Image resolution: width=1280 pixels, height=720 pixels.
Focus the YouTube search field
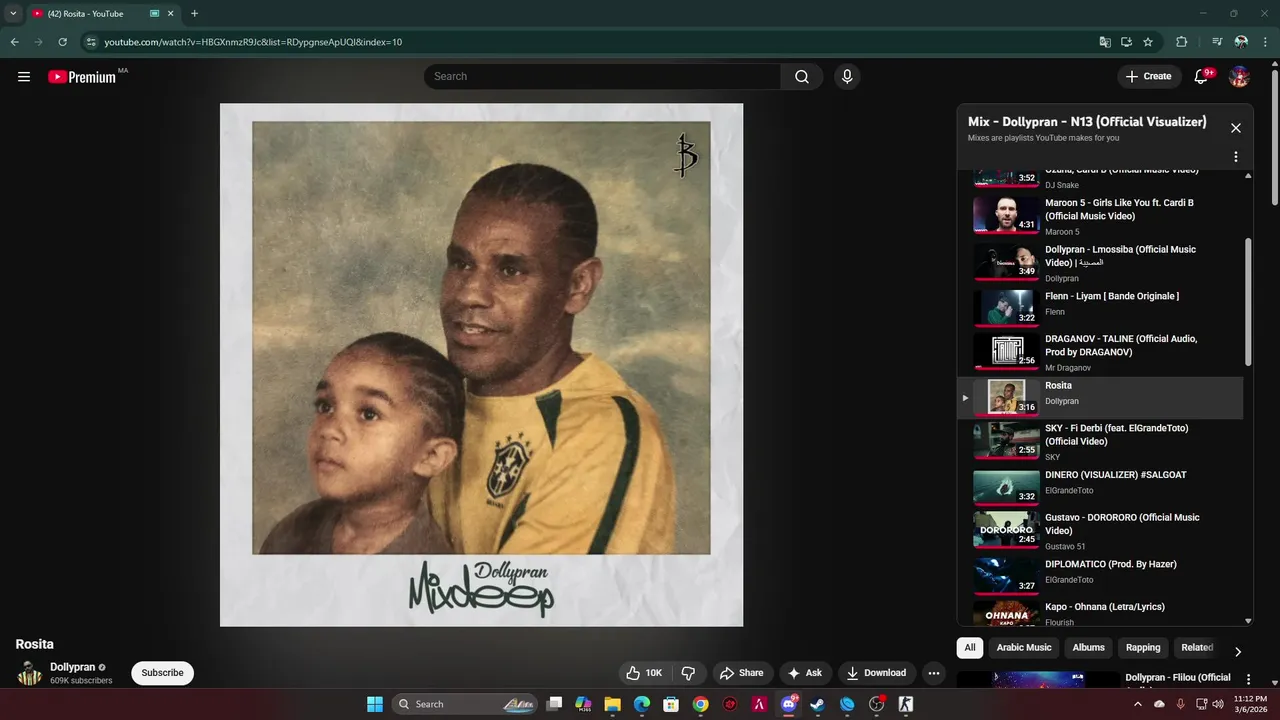pos(603,76)
